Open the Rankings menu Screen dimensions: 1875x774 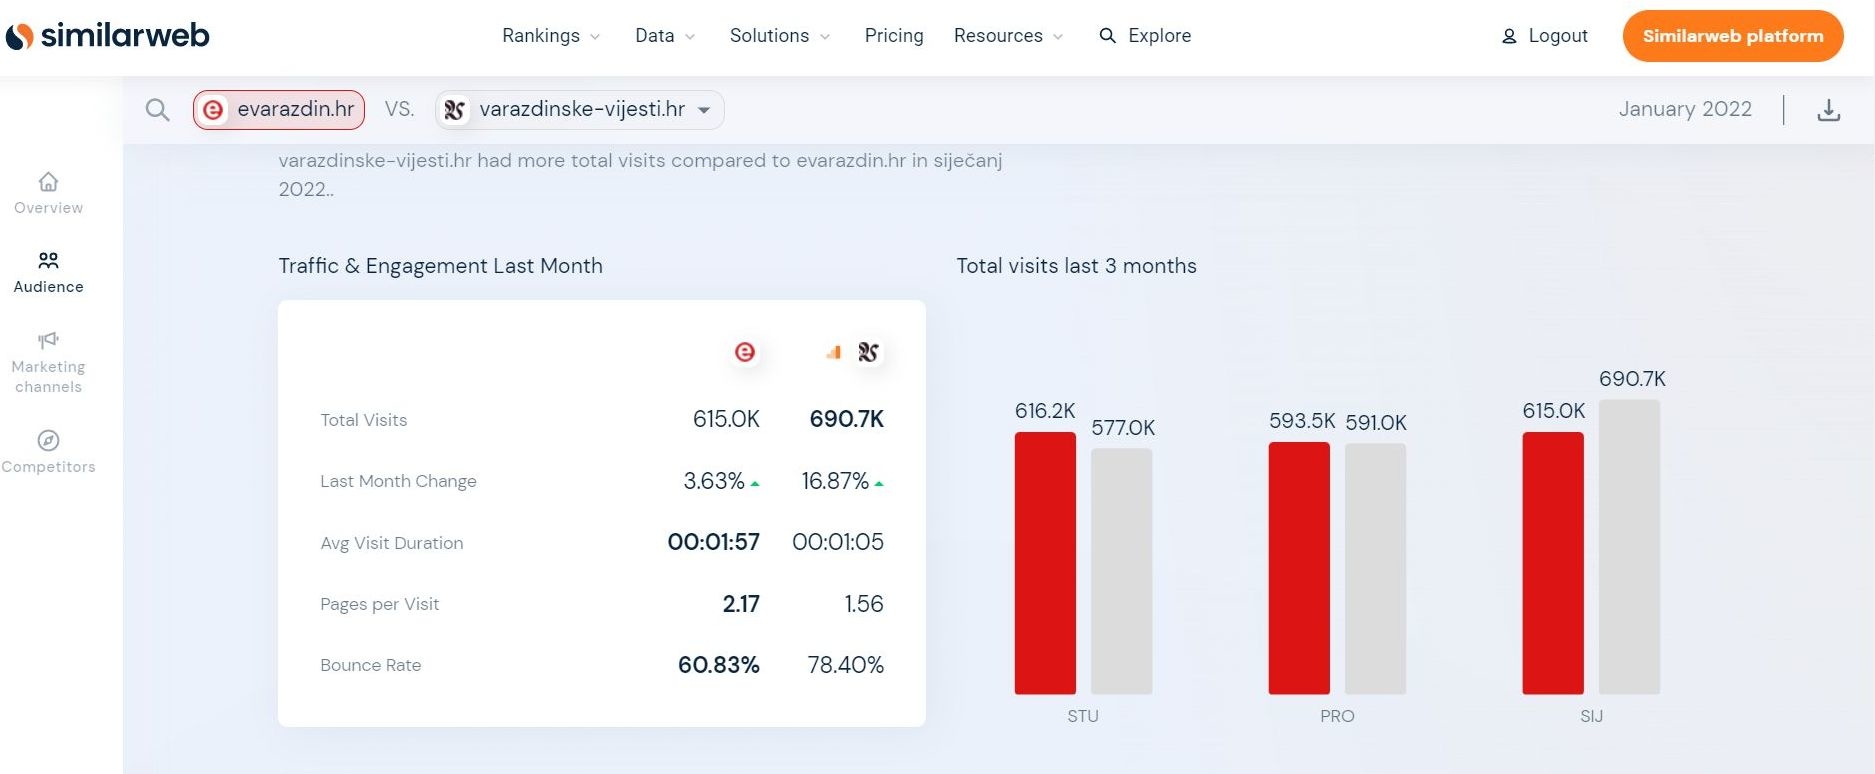coord(551,36)
